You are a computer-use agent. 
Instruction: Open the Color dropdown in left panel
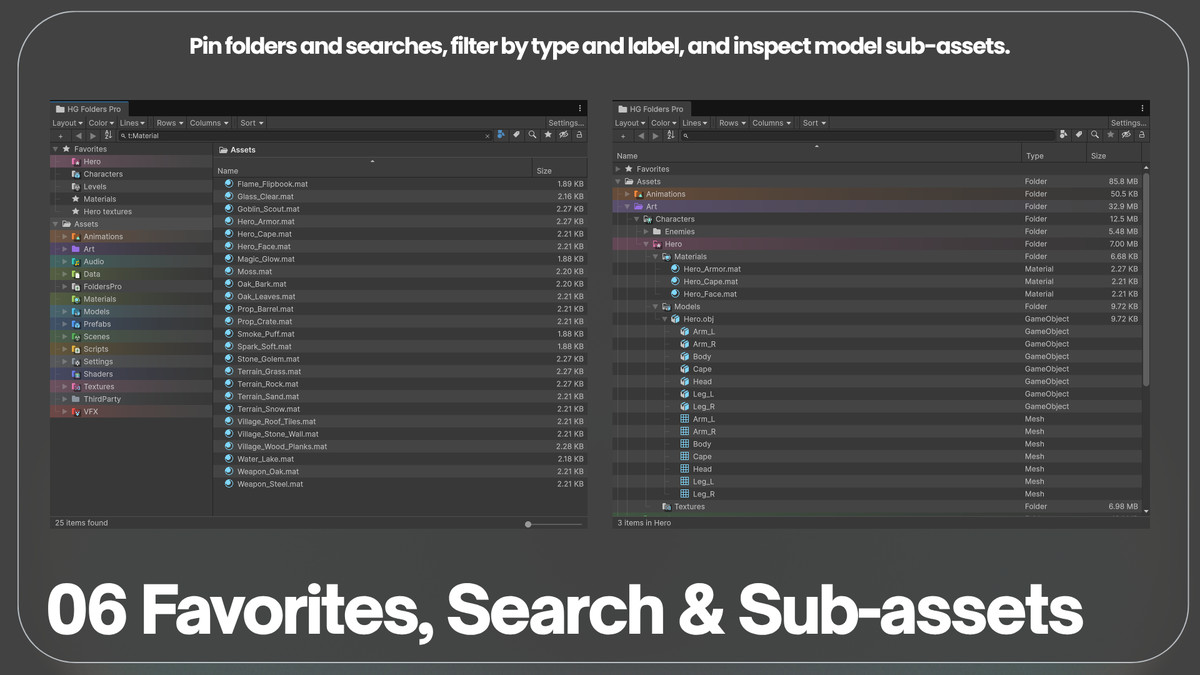[x=101, y=123]
